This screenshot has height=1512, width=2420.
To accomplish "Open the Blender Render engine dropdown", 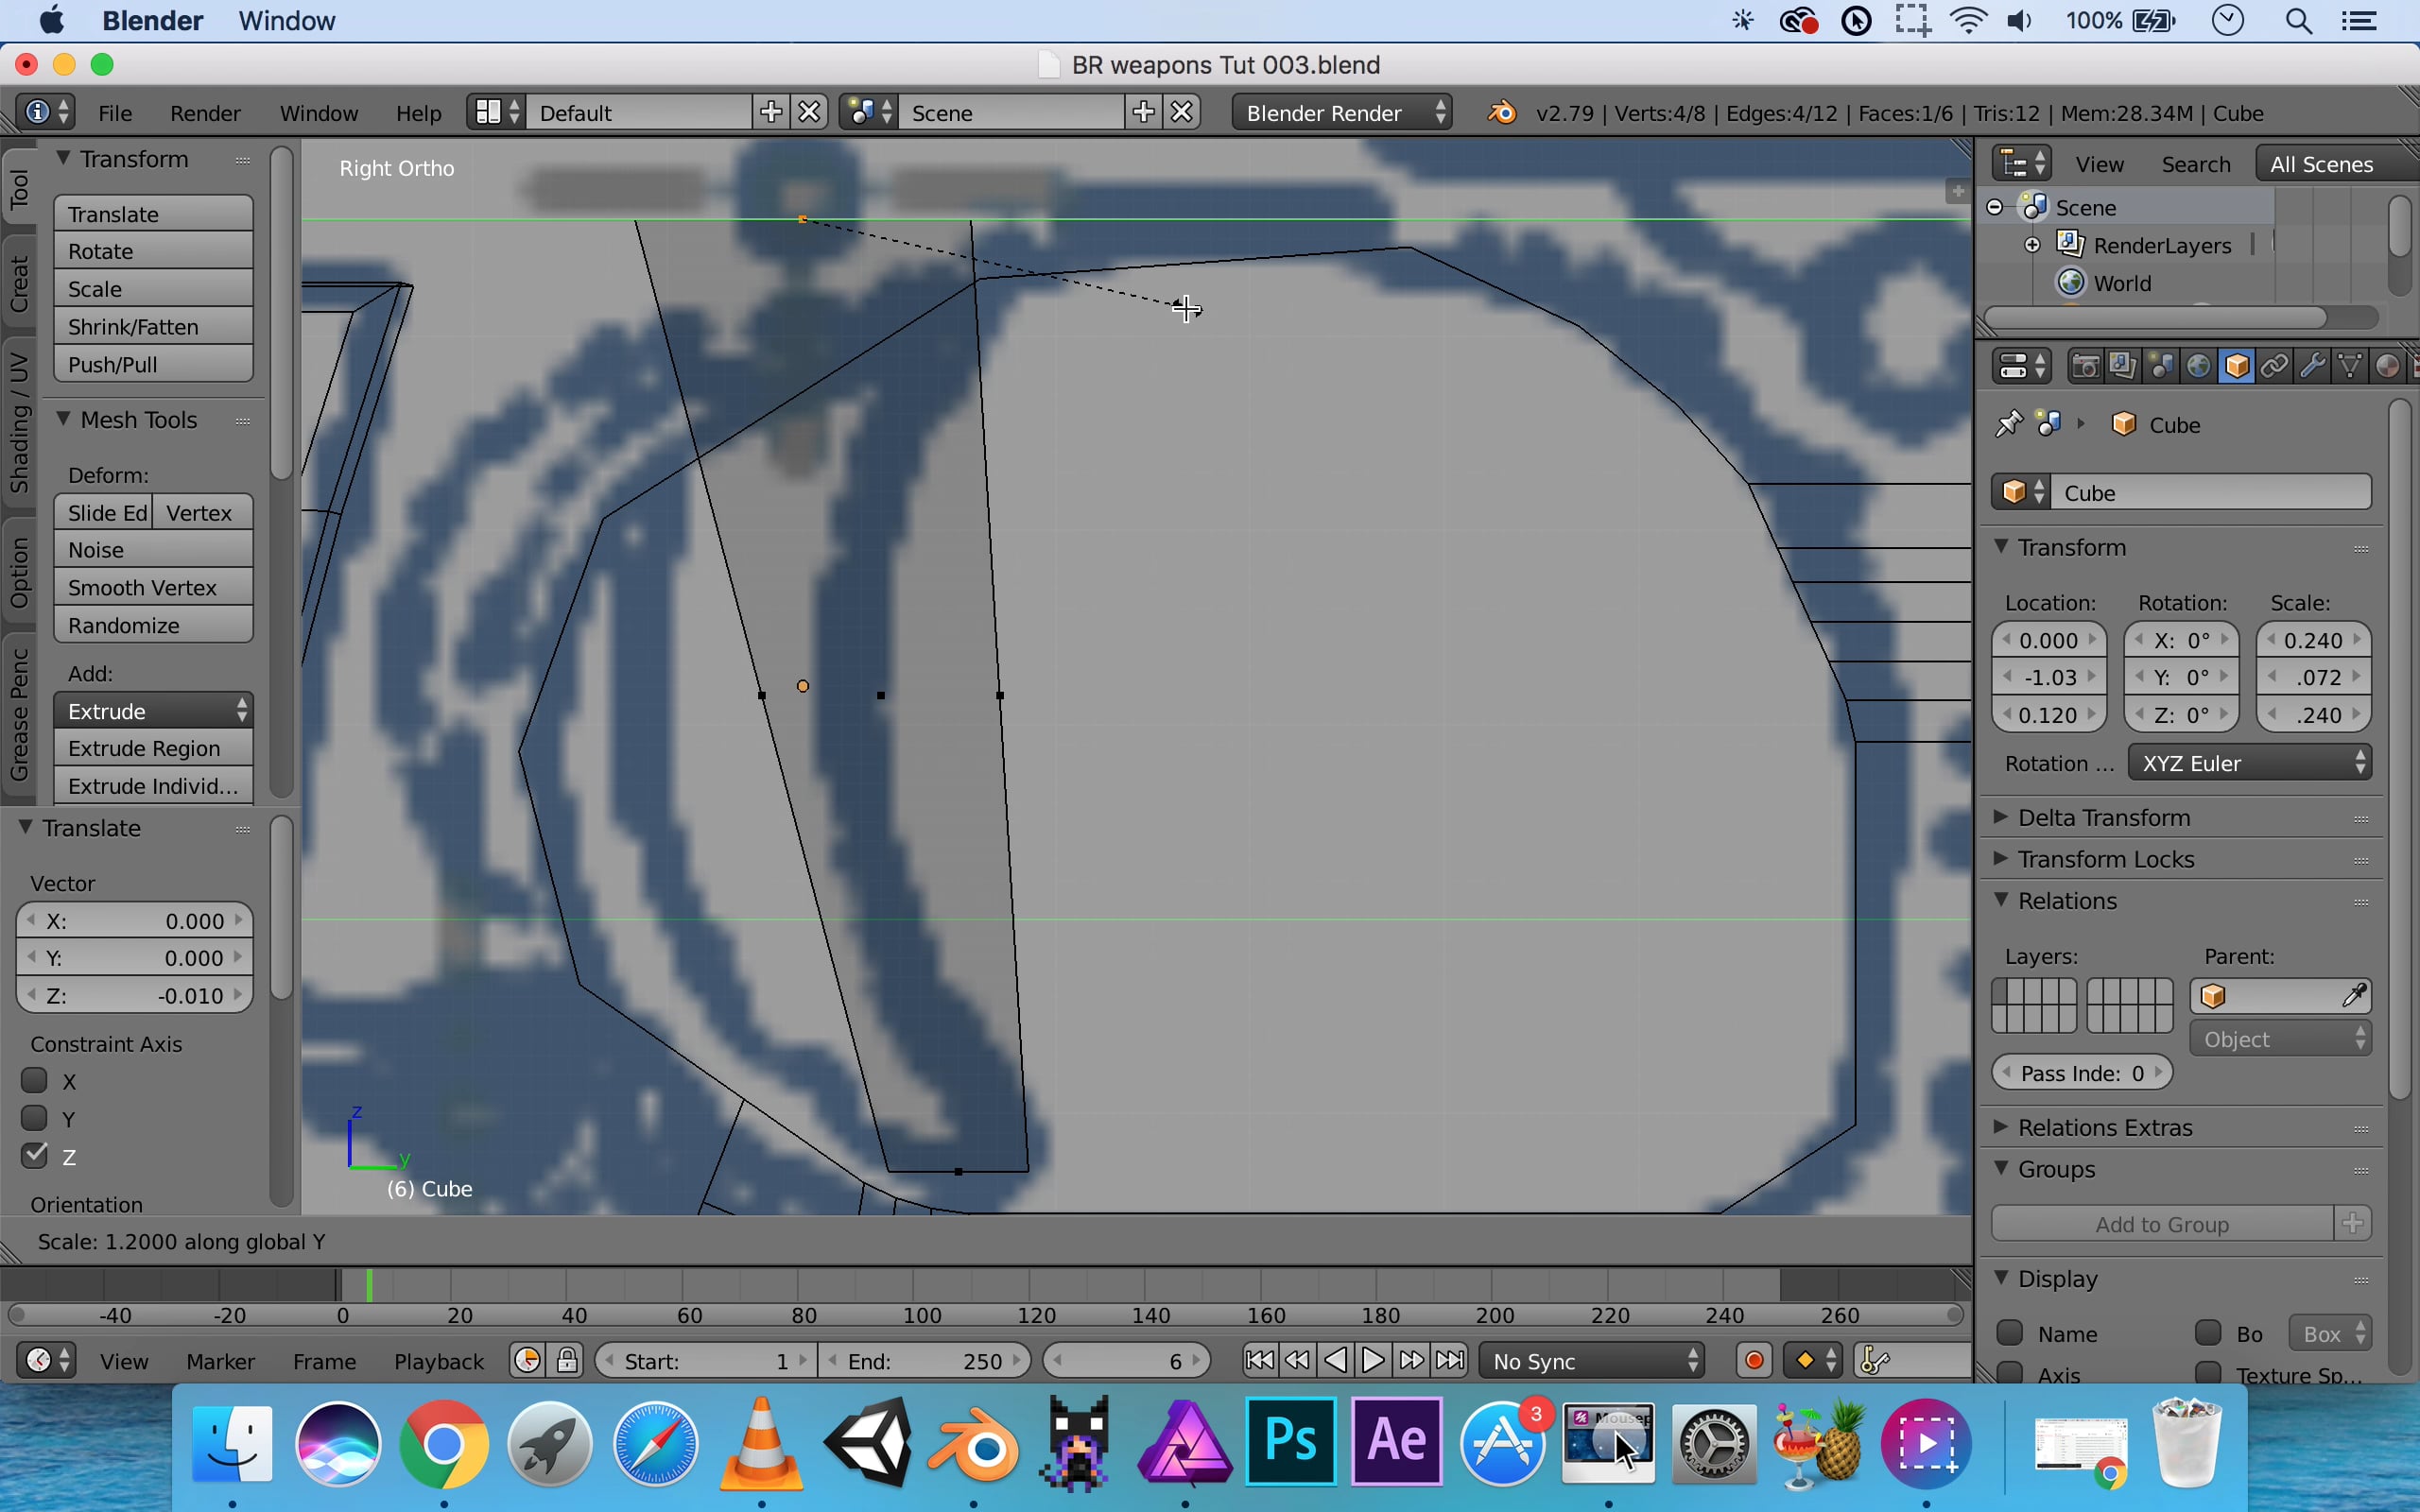I will click(x=1343, y=113).
